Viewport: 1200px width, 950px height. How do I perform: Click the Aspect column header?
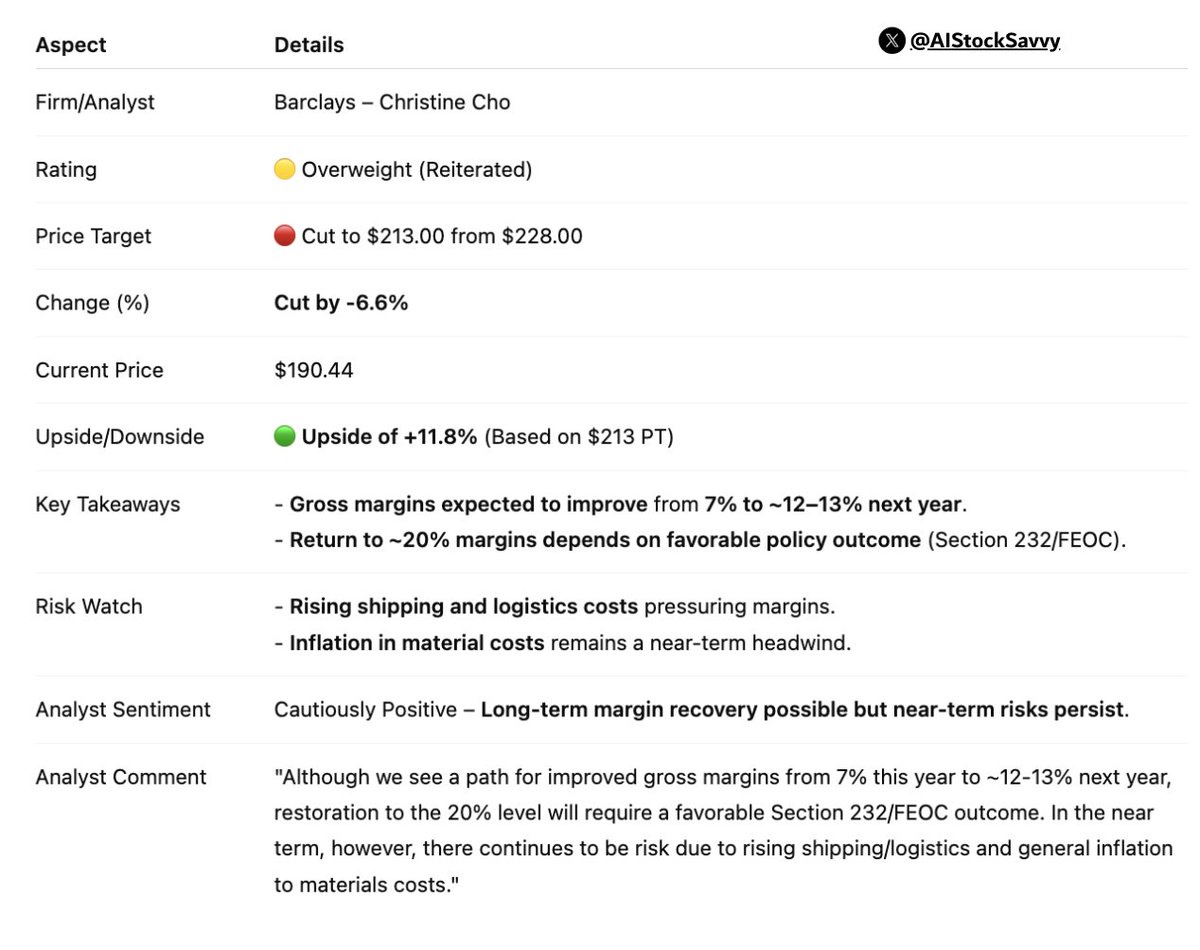[x=71, y=45]
